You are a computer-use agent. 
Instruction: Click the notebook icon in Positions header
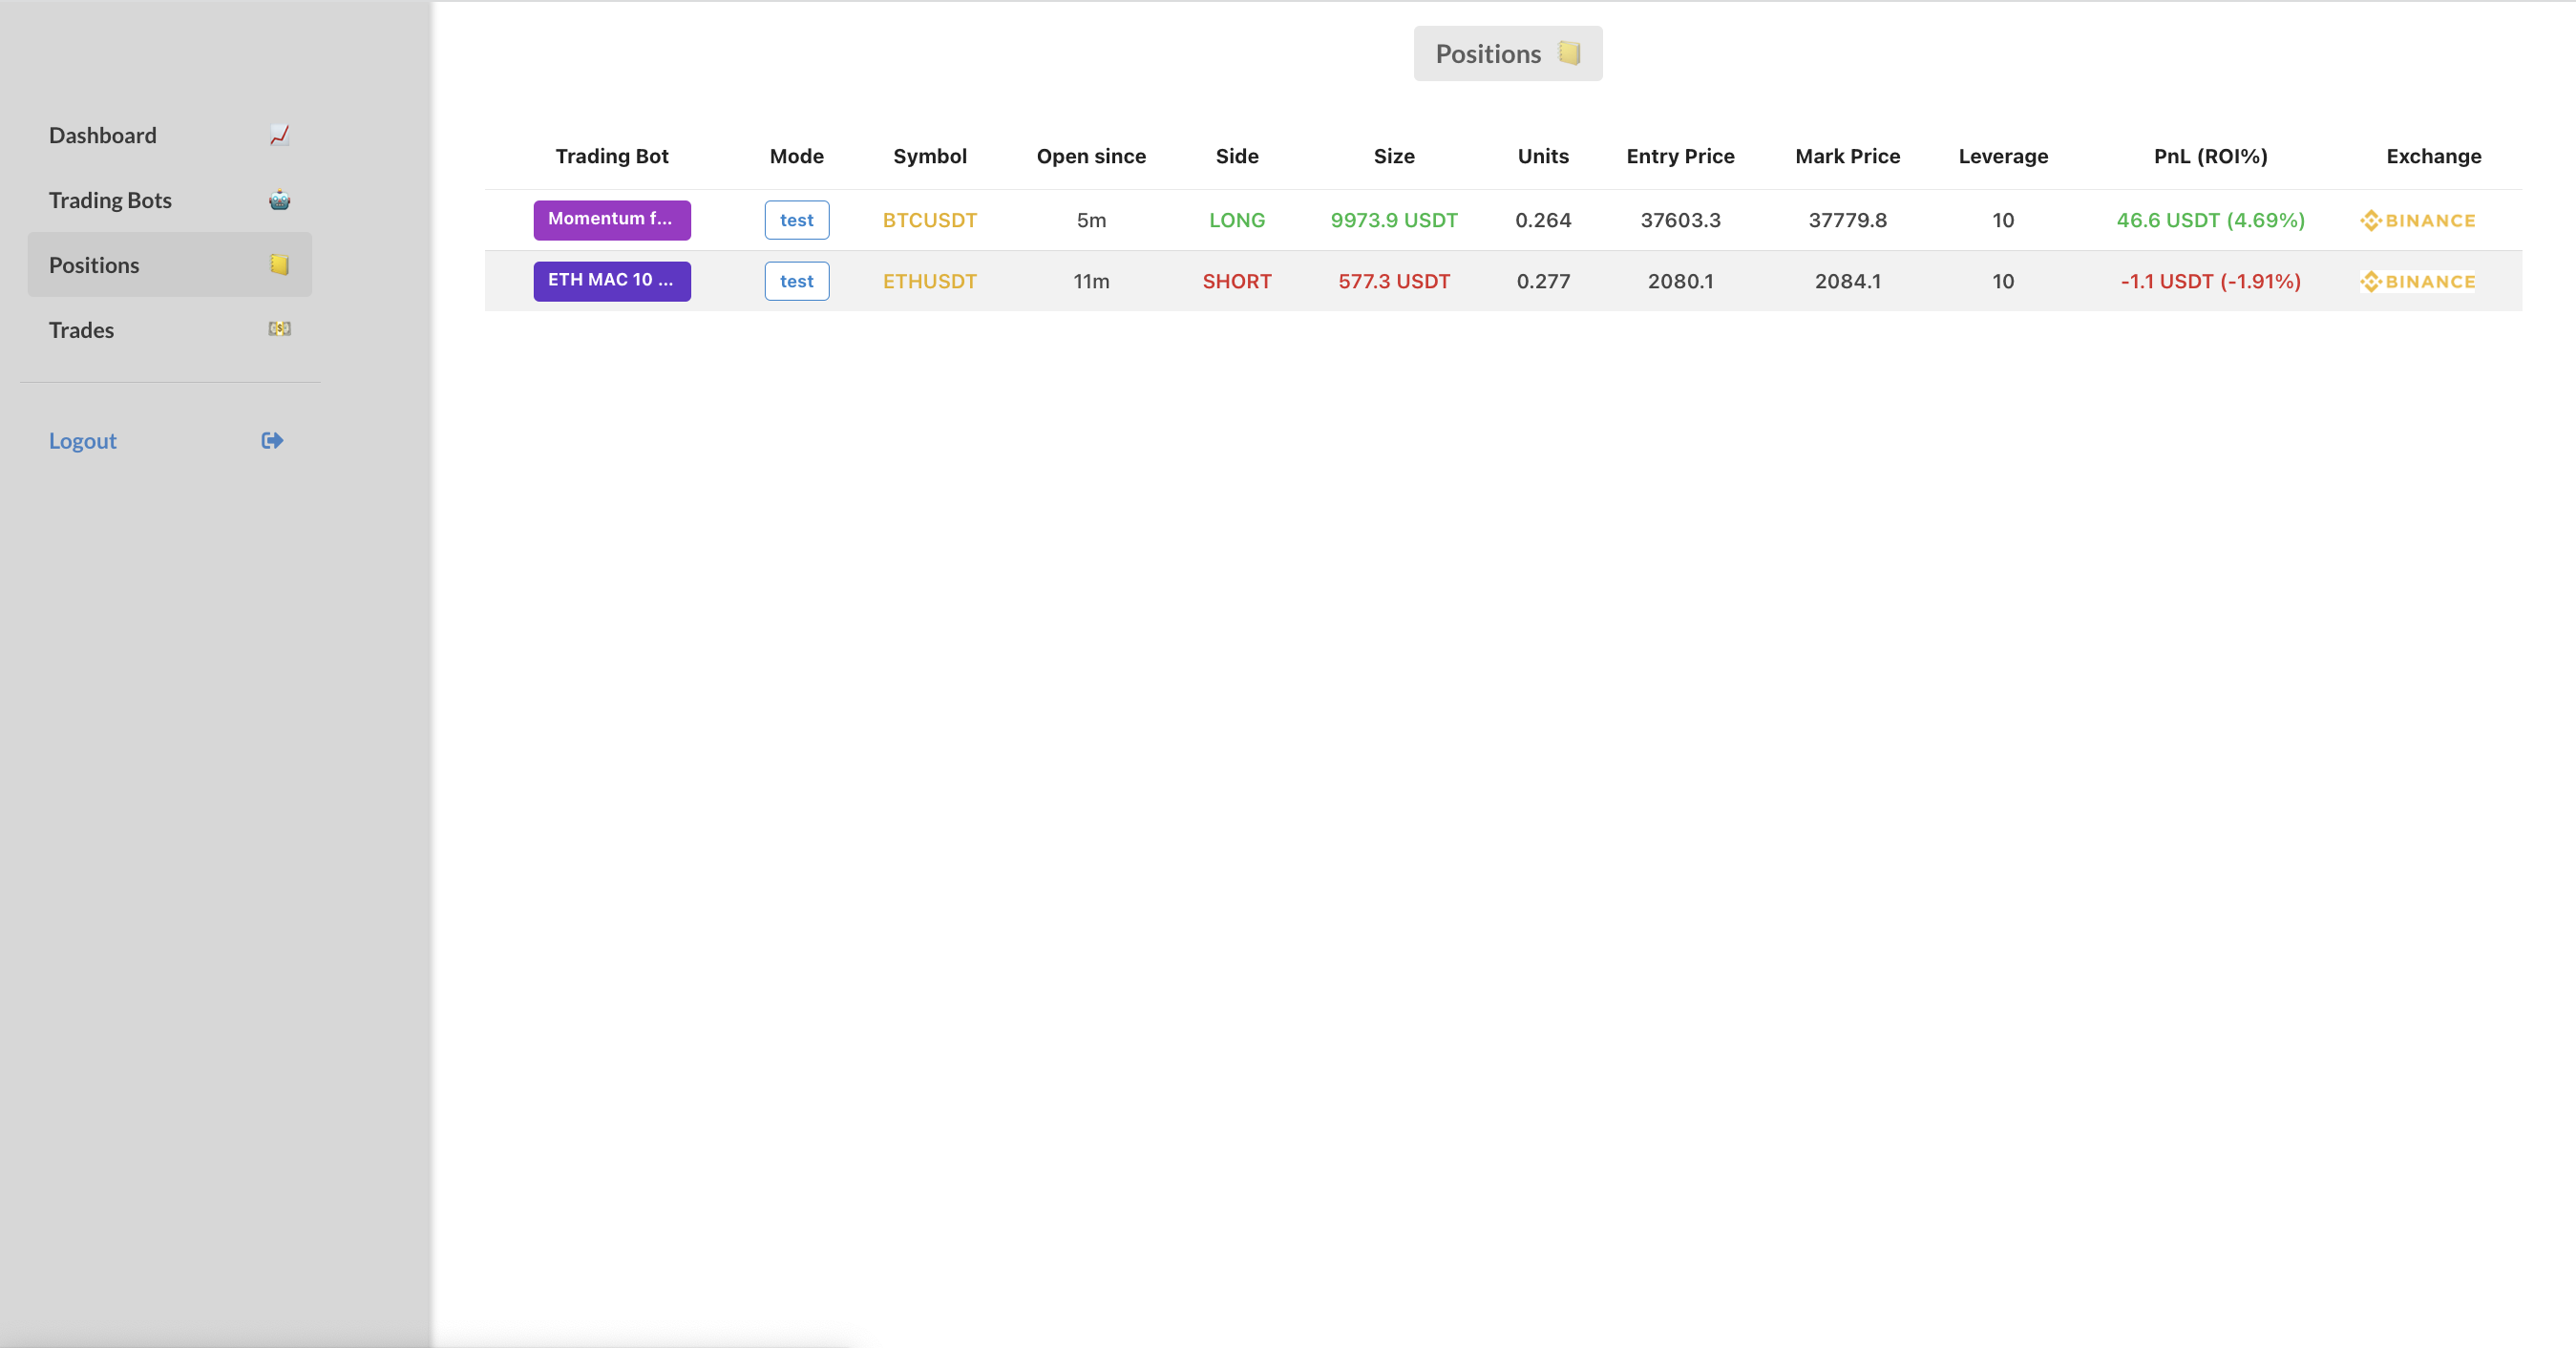point(1569,53)
